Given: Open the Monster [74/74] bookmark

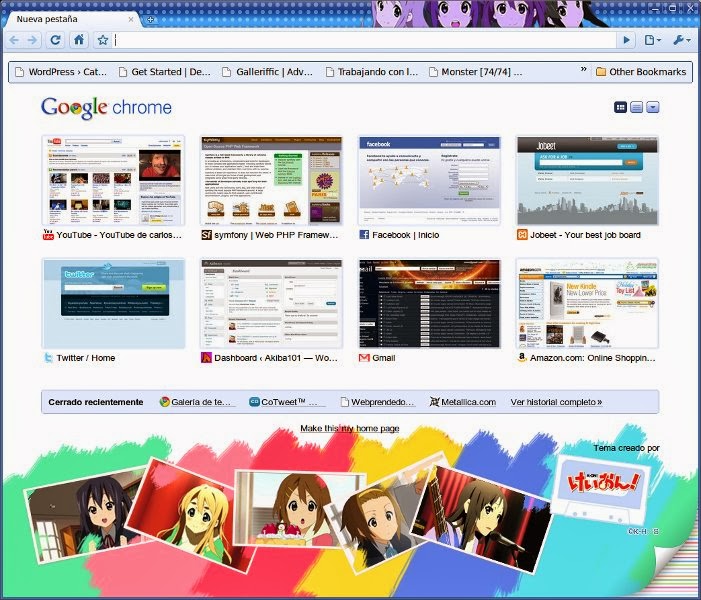Looking at the screenshot, I should [475, 72].
